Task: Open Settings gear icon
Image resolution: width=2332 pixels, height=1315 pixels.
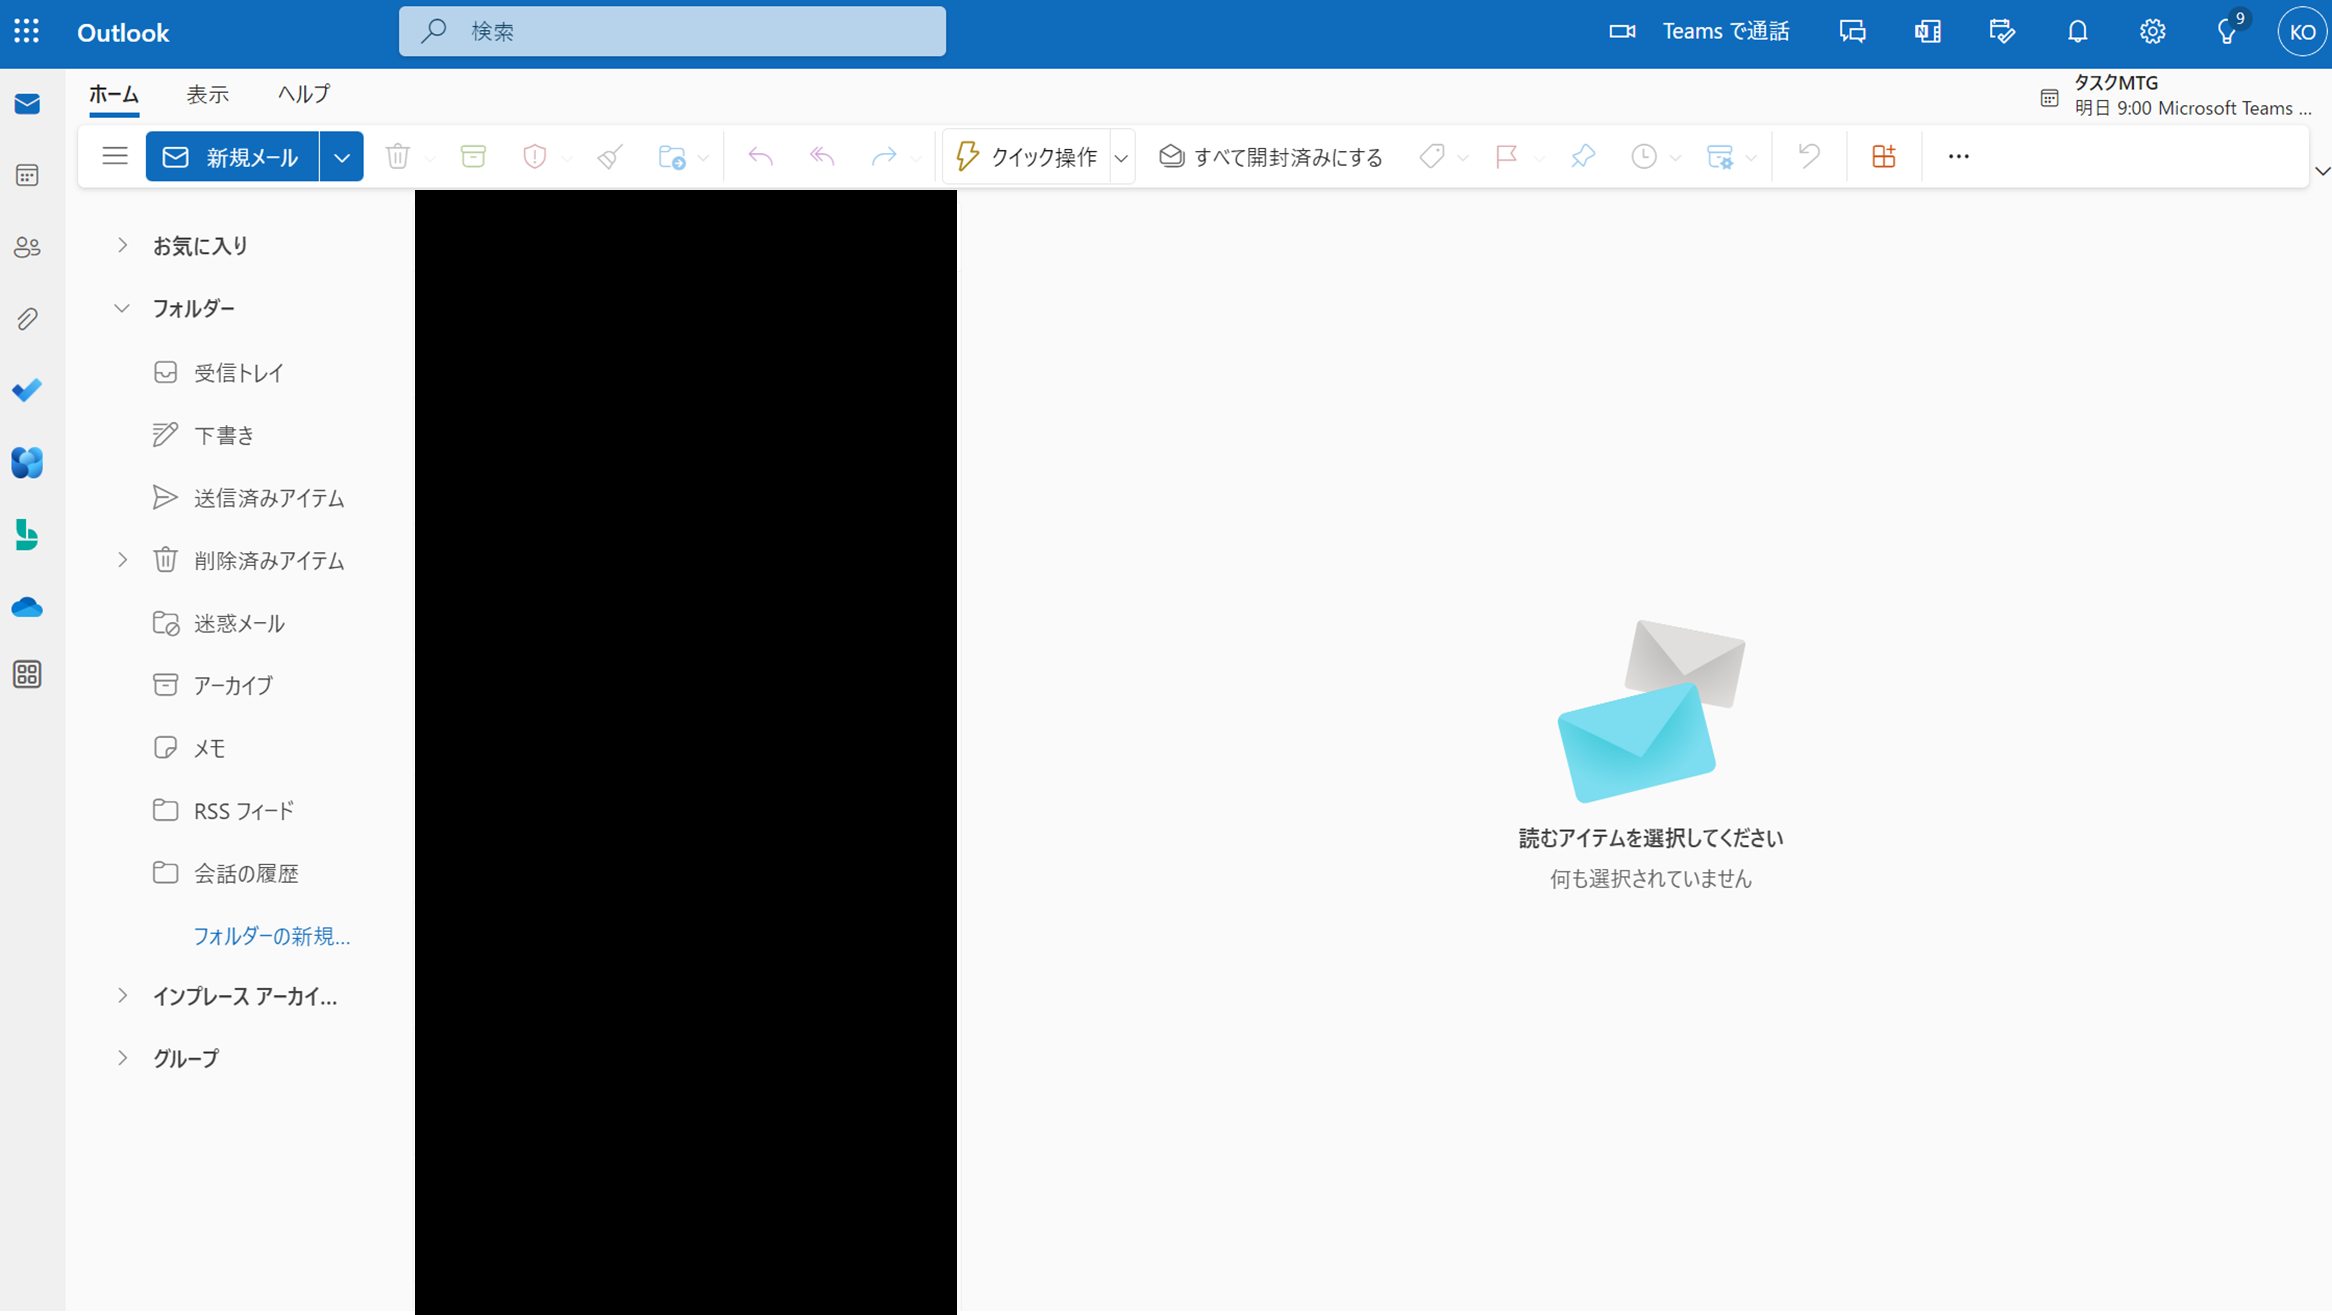Action: (x=2153, y=32)
